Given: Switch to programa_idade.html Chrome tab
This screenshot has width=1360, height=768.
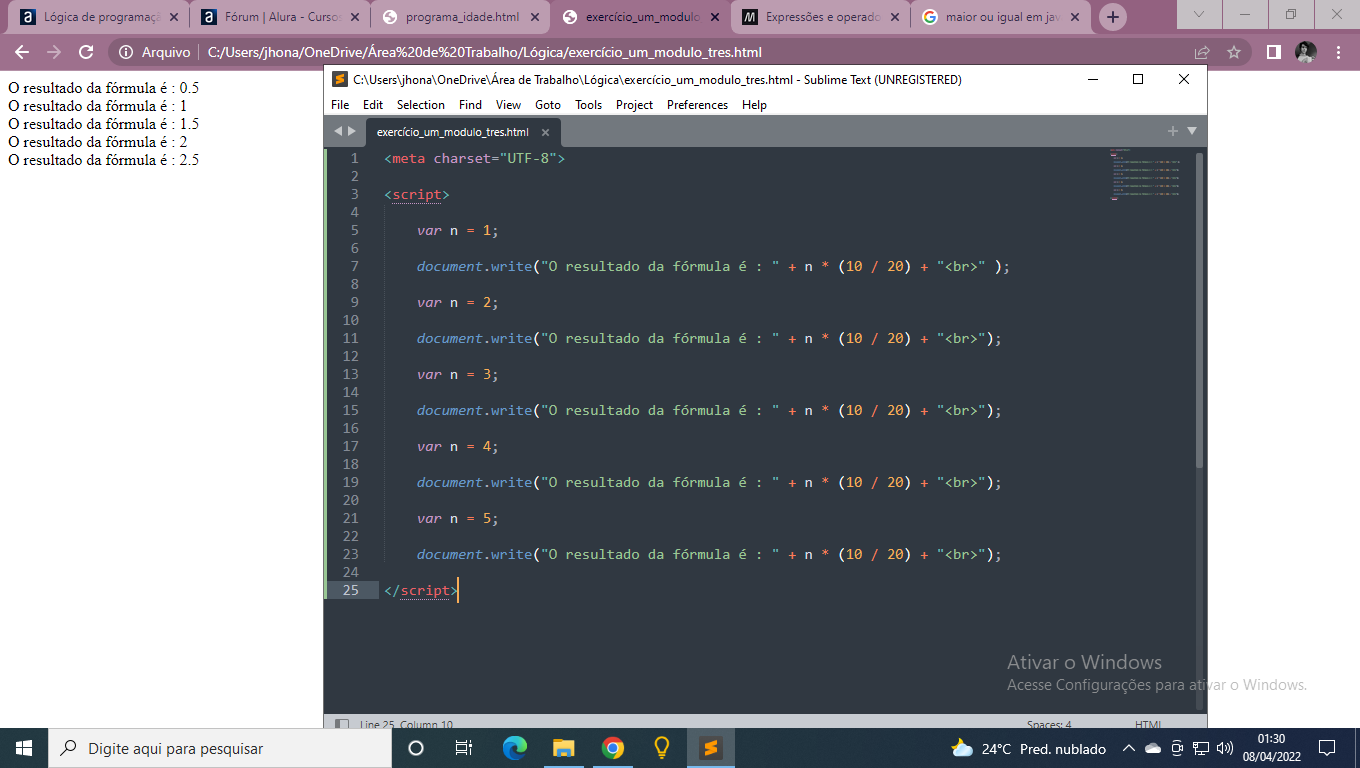Looking at the screenshot, I should pyautogui.click(x=458, y=17).
